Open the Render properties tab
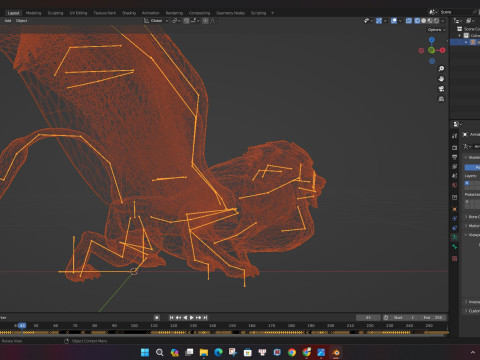480x360 pixels. tap(454, 147)
